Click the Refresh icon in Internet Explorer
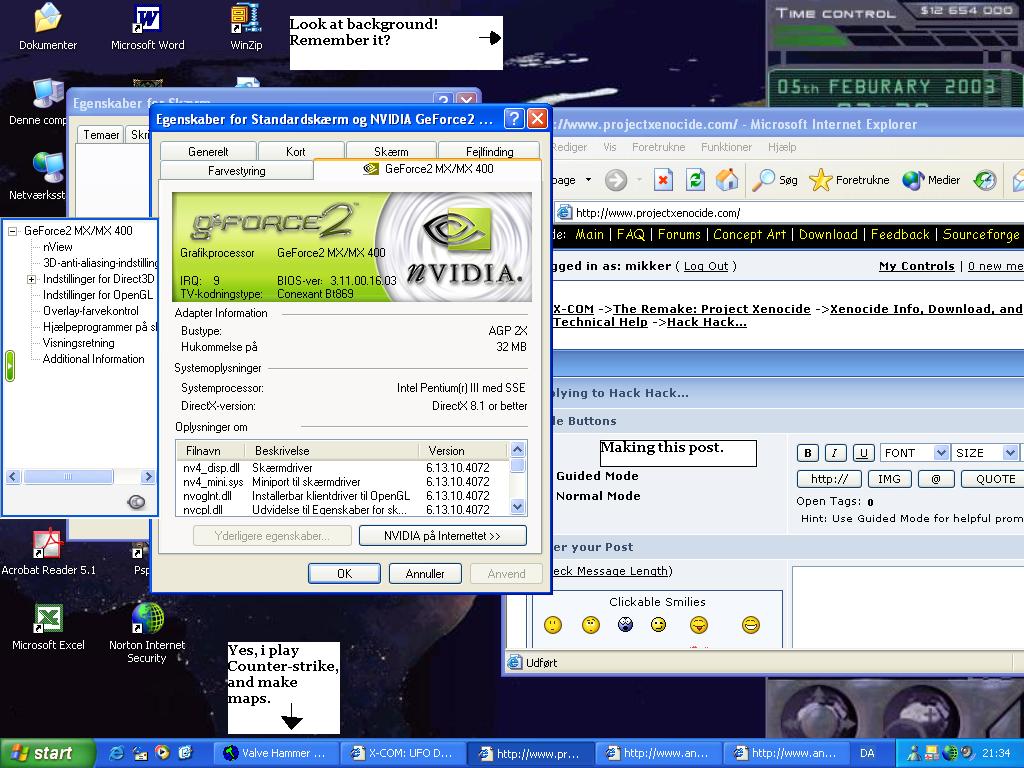 point(696,180)
